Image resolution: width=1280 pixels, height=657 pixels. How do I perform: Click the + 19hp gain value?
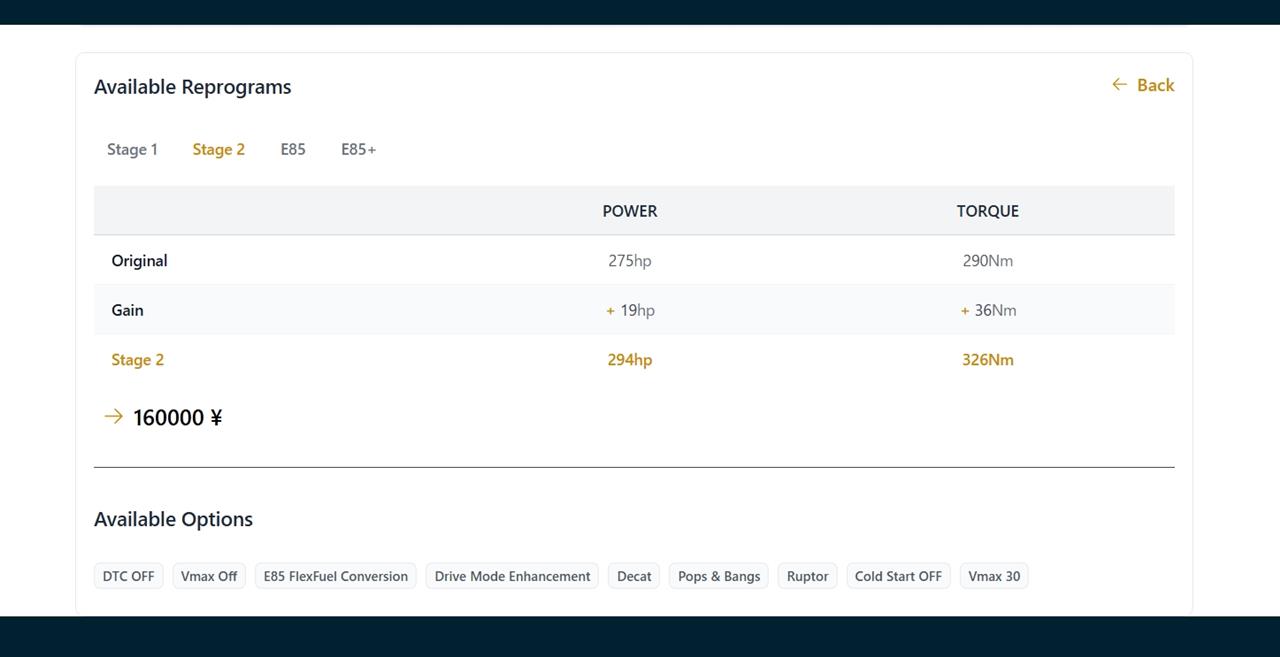pos(630,310)
